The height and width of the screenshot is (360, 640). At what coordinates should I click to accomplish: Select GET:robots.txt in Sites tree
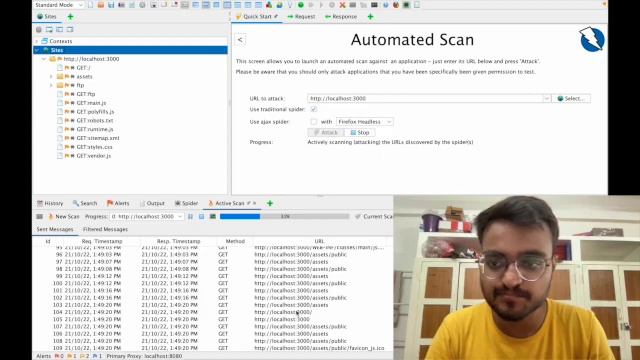tap(95, 120)
